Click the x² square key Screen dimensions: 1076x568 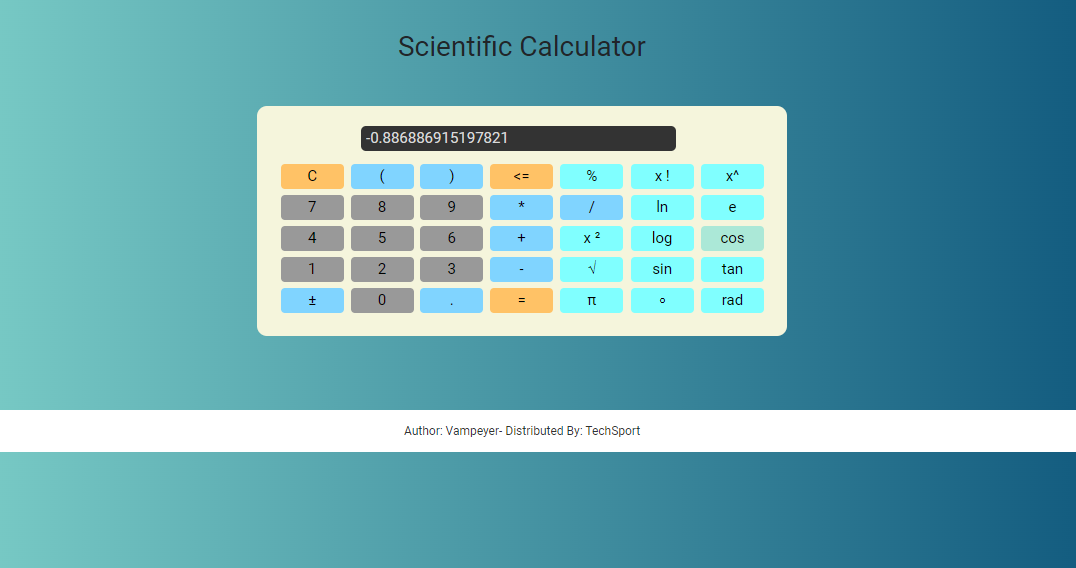click(592, 239)
